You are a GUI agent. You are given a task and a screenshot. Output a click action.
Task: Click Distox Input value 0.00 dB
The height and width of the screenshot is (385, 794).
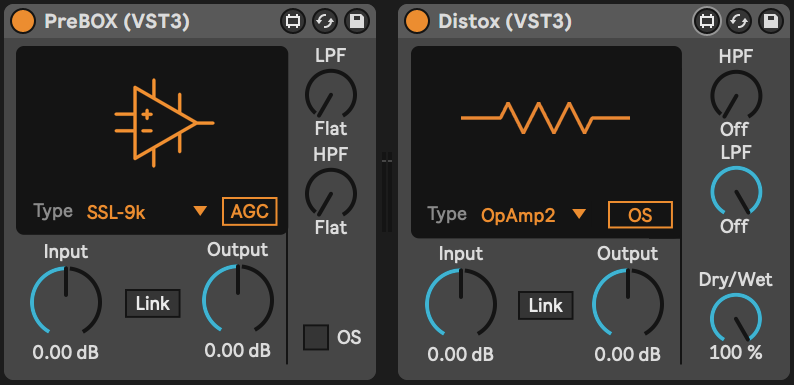[460, 354]
